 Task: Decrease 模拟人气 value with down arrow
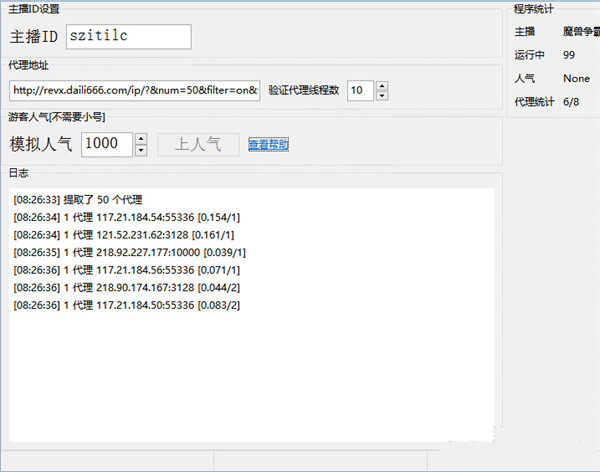click(140, 150)
